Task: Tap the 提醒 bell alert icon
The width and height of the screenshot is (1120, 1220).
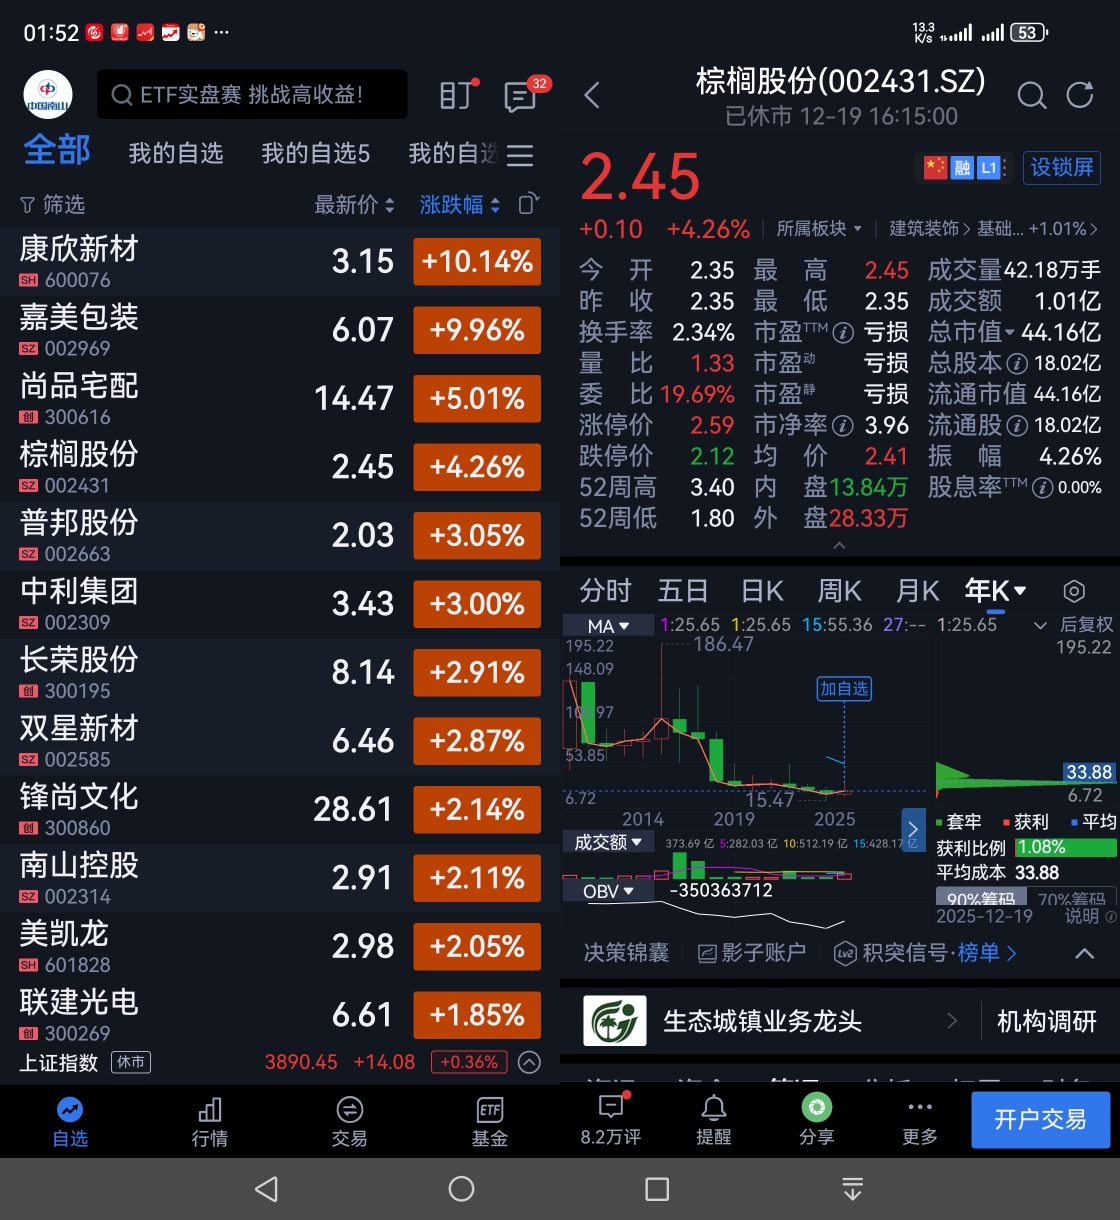Action: coord(714,1107)
